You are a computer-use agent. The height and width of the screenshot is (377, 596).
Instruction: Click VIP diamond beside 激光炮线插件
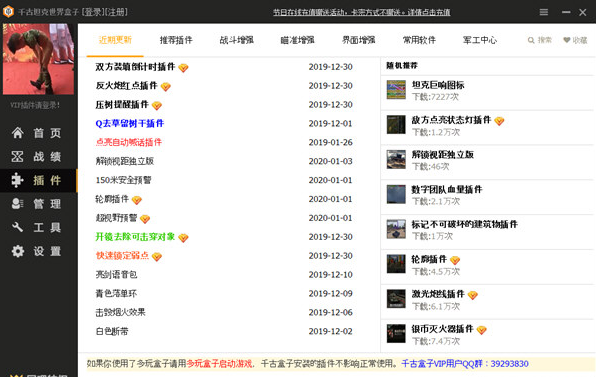(x=472, y=295)
